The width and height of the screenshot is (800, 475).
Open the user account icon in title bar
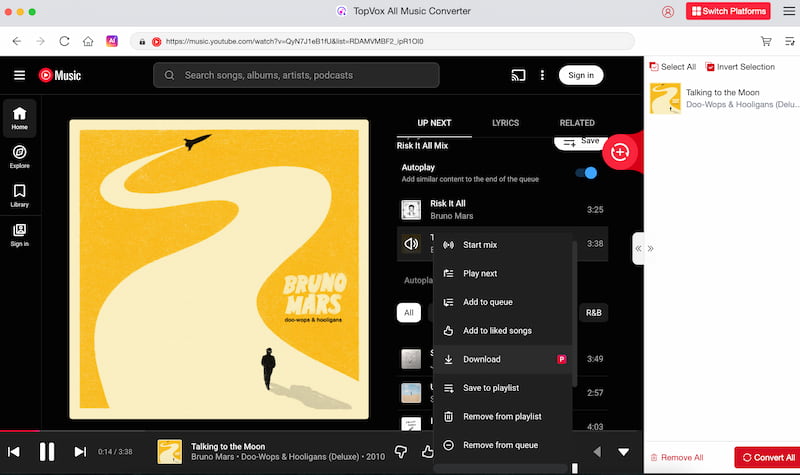[x=667, y=11]
